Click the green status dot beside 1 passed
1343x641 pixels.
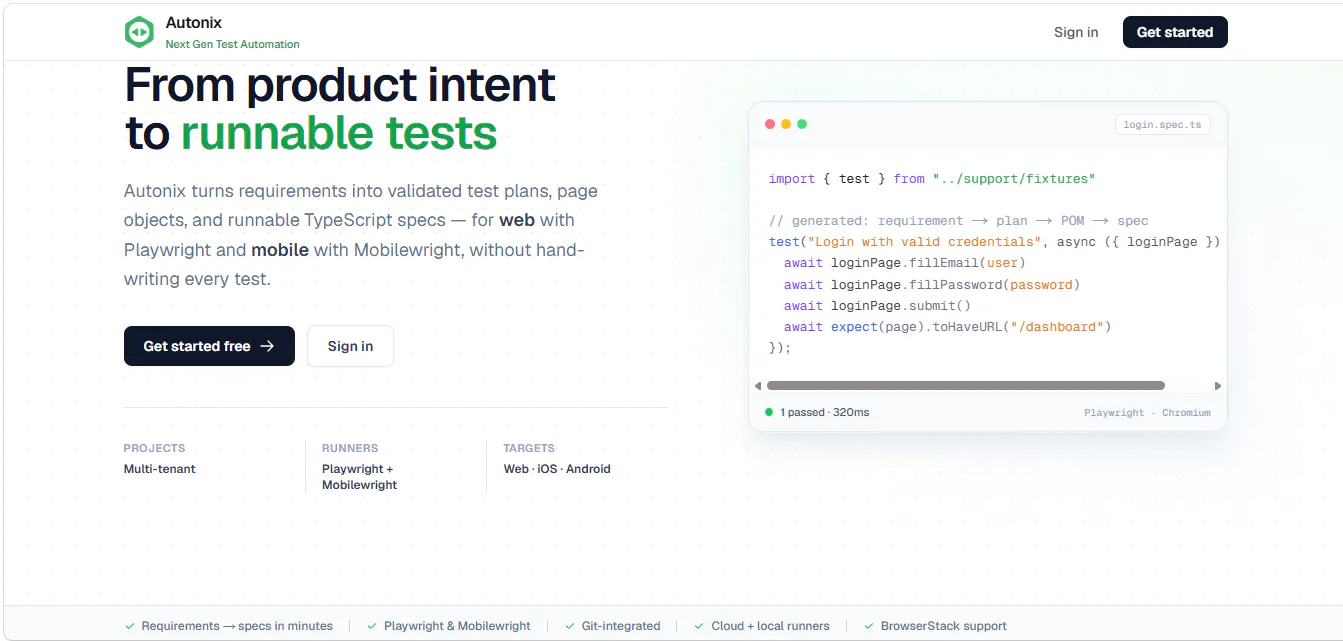point(769,412)
